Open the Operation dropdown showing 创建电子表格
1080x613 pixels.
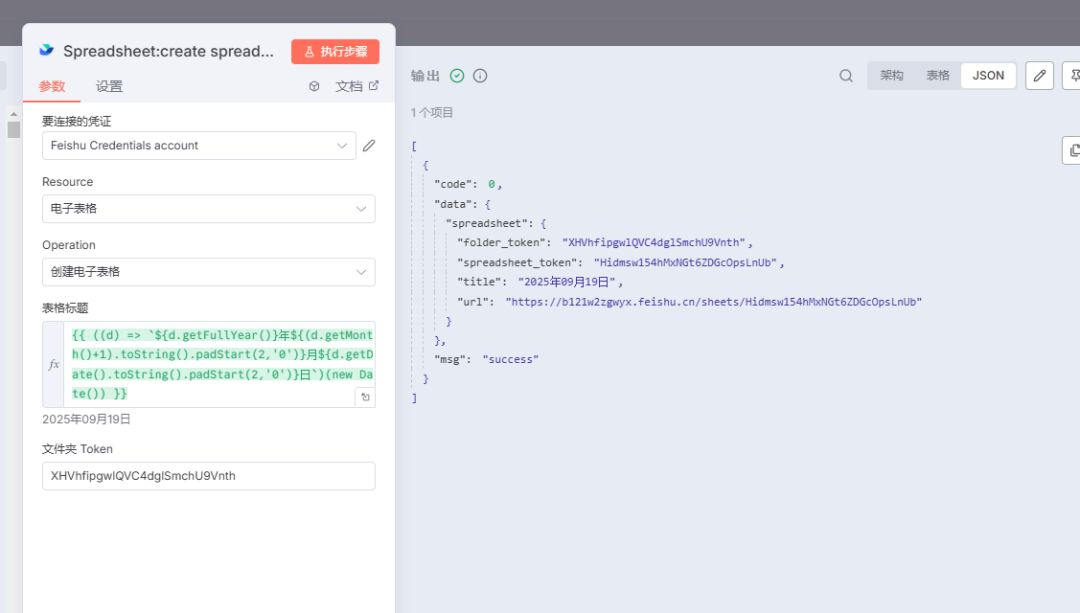pos(208,272)
